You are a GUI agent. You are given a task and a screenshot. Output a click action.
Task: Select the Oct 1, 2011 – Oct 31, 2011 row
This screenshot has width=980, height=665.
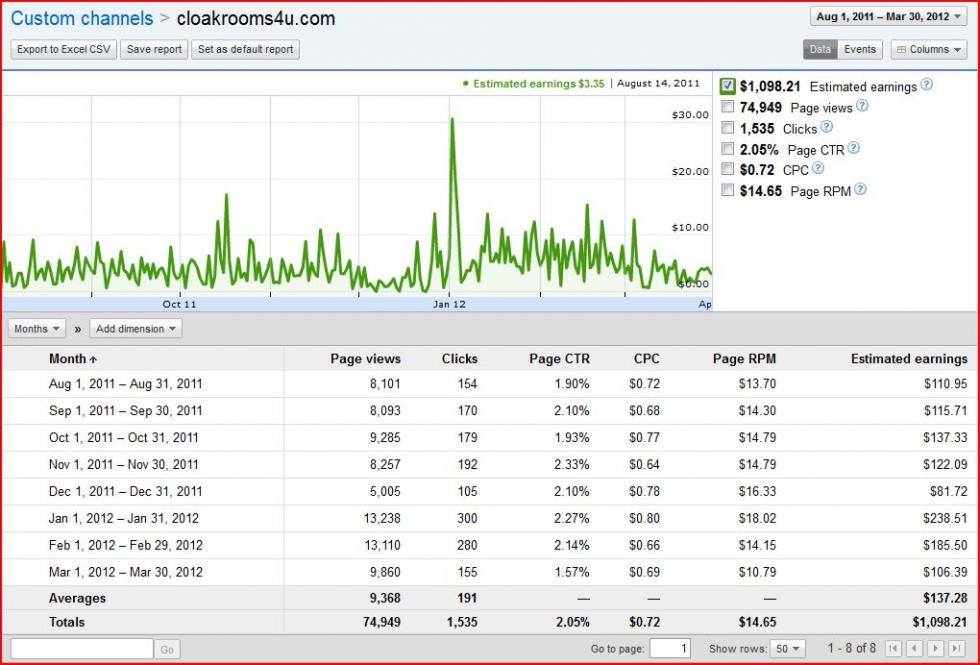[x=490, y=438]
